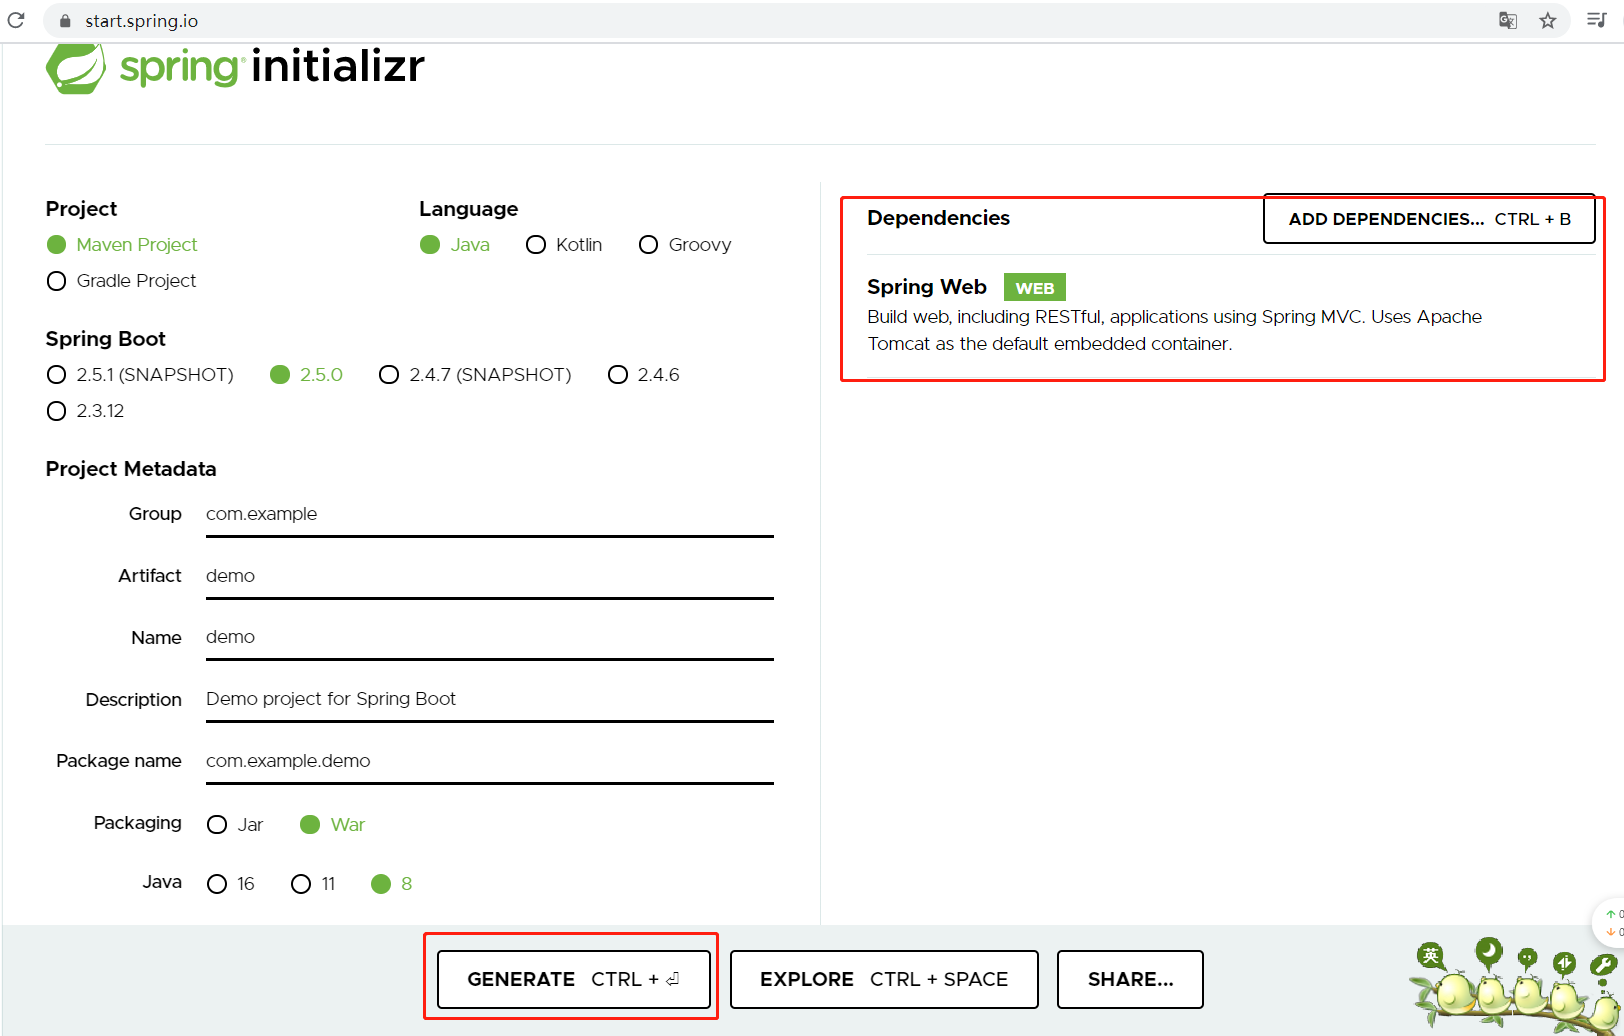Select Spring Boot 2.5.1 (SNAPSHOT)
Image resolution: width=1624 pixels, height=1036 pixels.
click(x=140, y=375)
